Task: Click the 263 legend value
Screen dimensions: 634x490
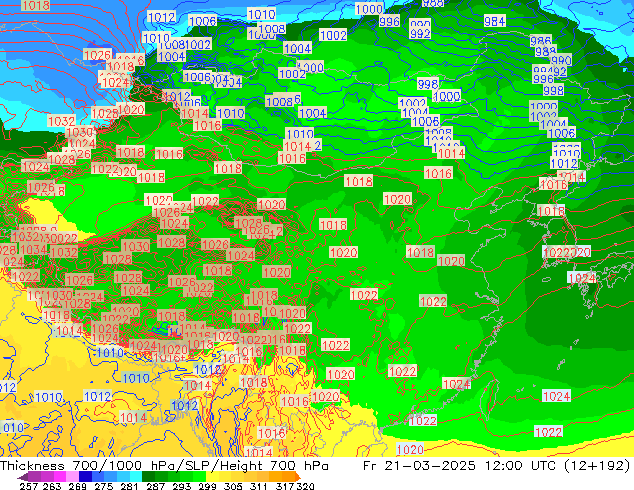Action: [52, 486]
